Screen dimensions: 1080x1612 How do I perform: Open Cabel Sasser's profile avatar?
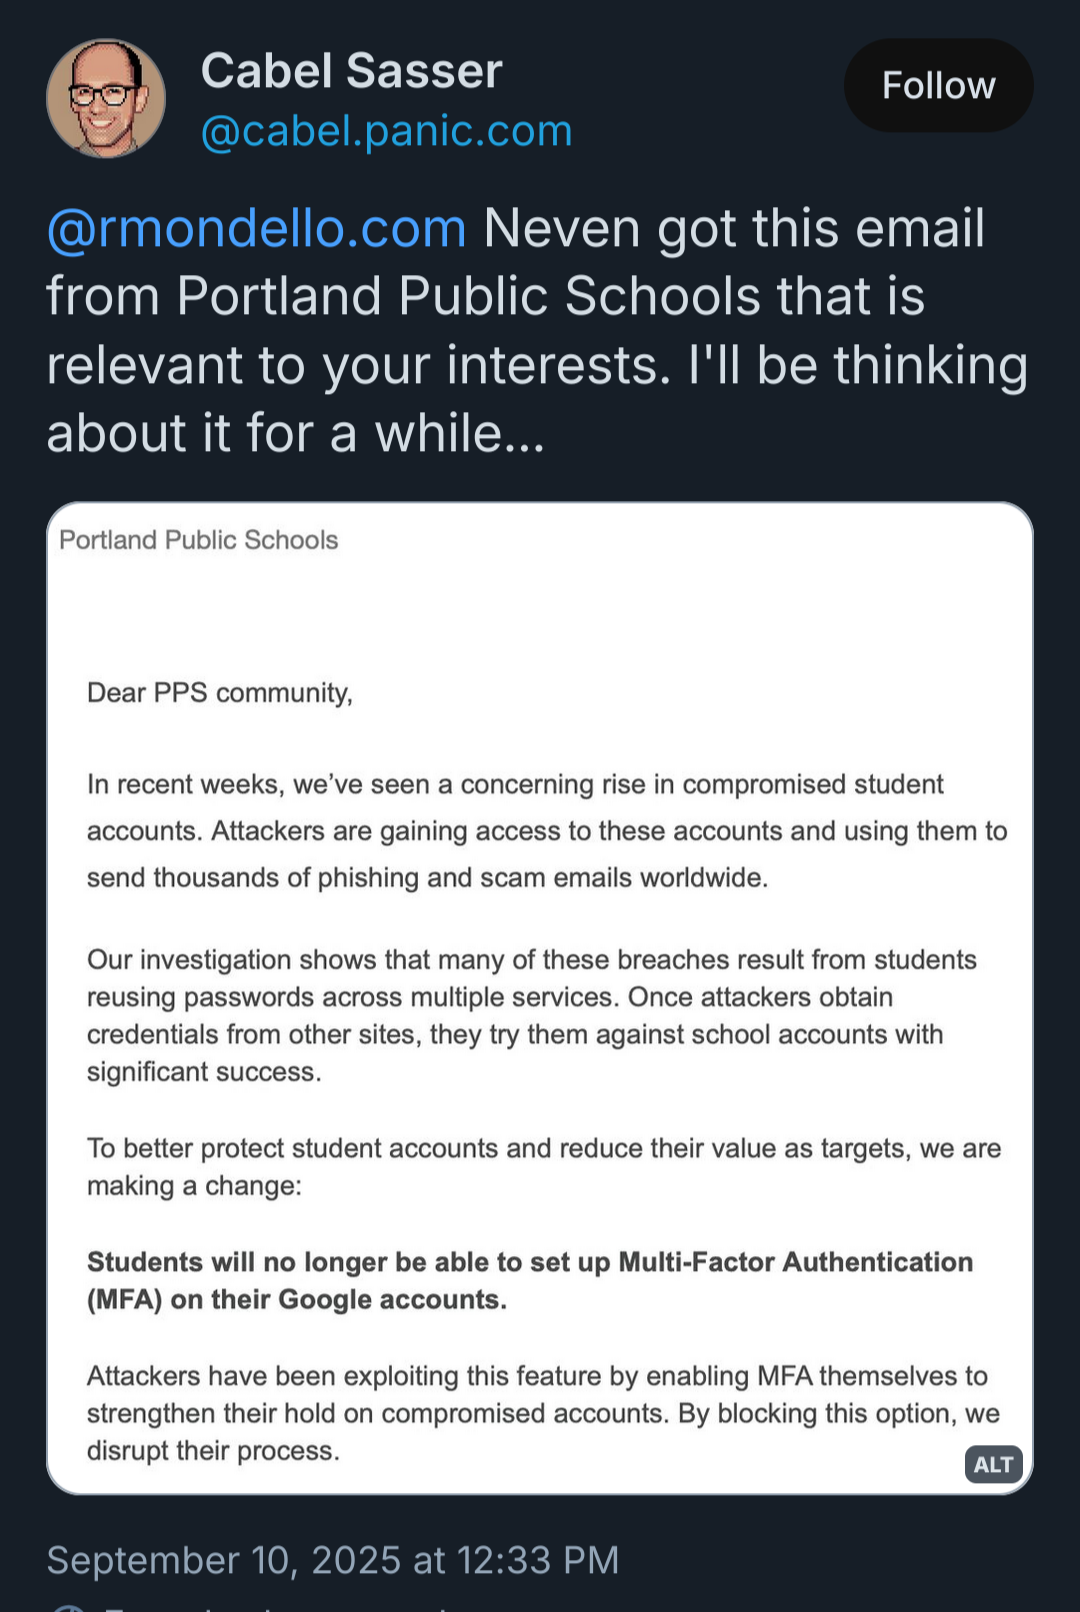coord(106,98)
